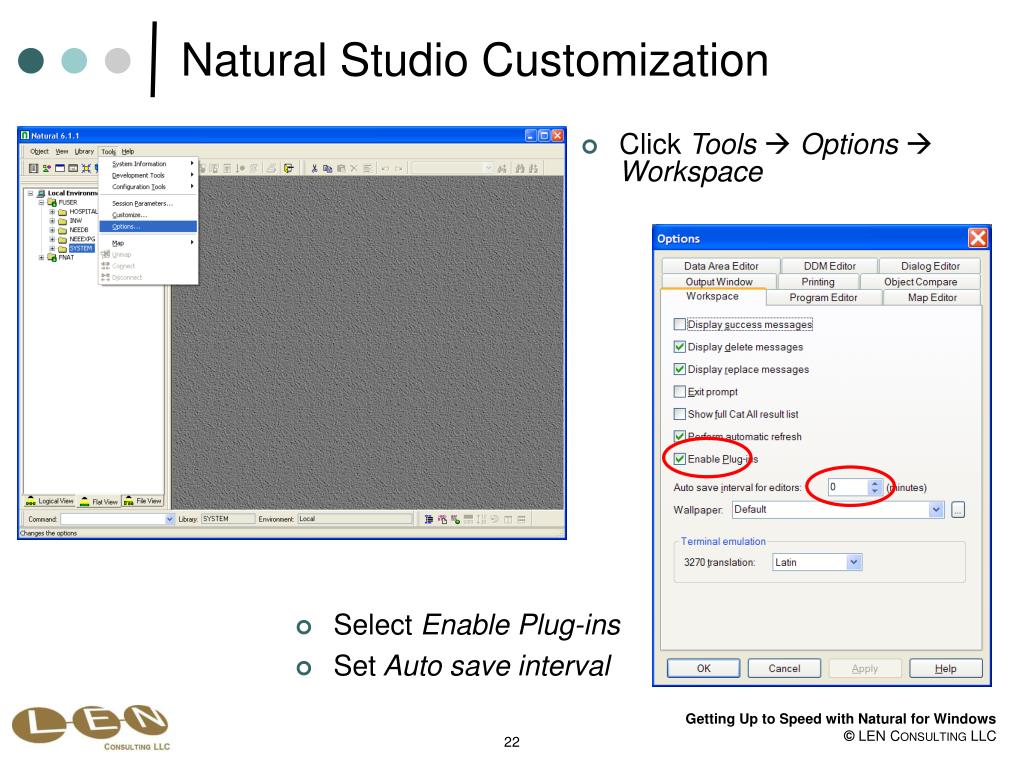Switch to the Map Editor tab

[x=932, y=298]
